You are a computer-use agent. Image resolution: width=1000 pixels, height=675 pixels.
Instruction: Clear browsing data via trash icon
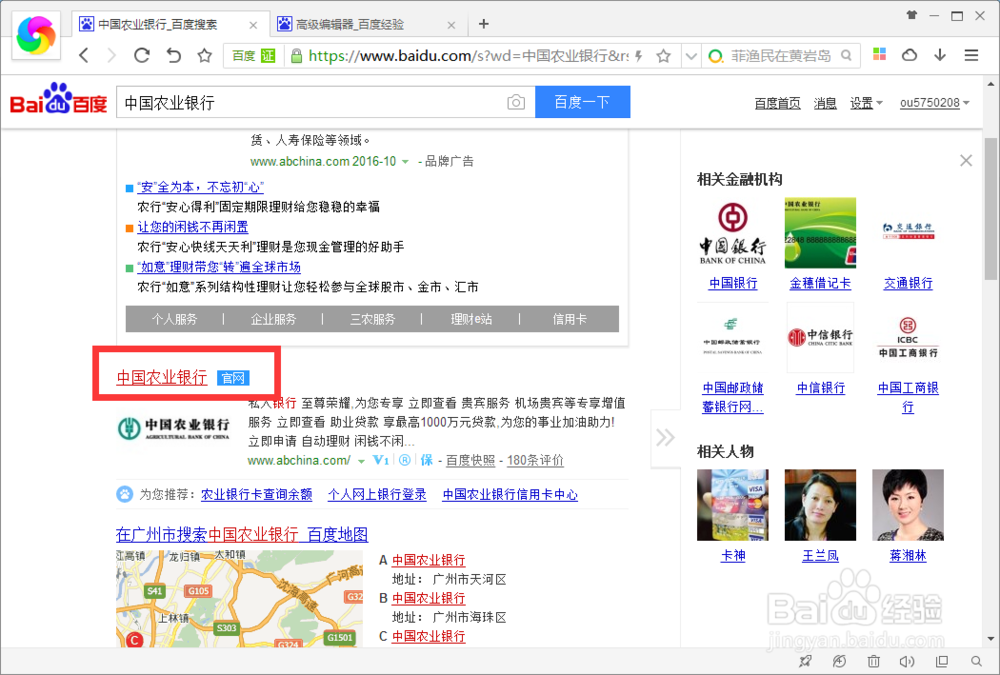[x=873, y=661]
